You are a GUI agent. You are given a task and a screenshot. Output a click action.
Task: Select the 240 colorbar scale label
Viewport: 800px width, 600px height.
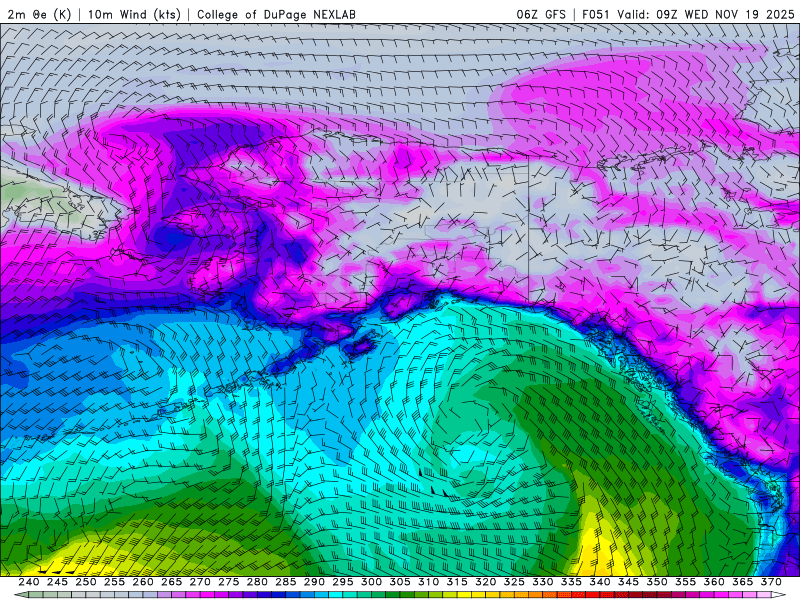click(29, 582)
